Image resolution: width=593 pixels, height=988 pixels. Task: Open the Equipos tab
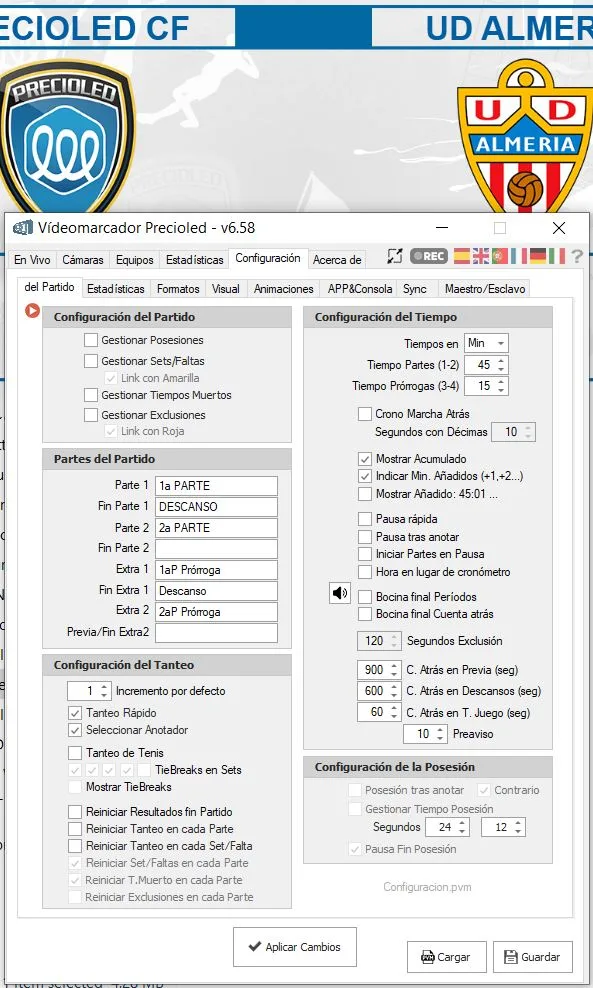coord(135,260)
